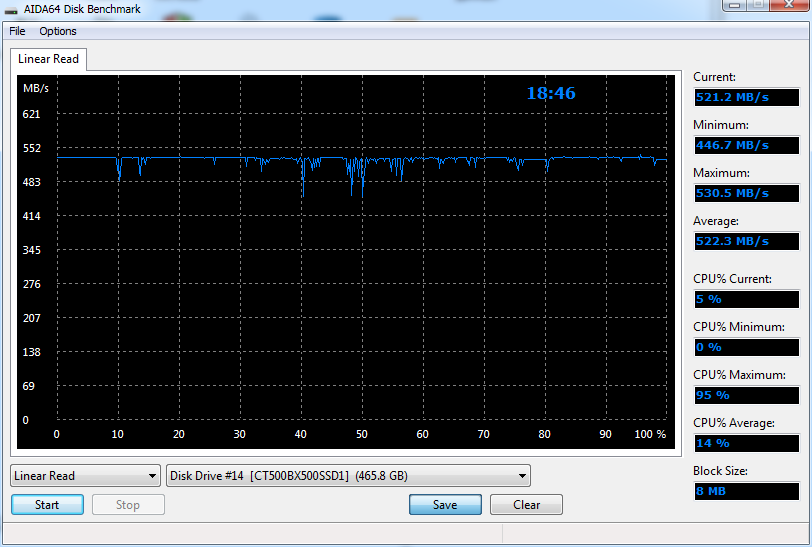The width and height of the screenshot is (812, 547).
Task: Clear the benchmark graph
Action: pyautogui.click(x=526, y=505)
